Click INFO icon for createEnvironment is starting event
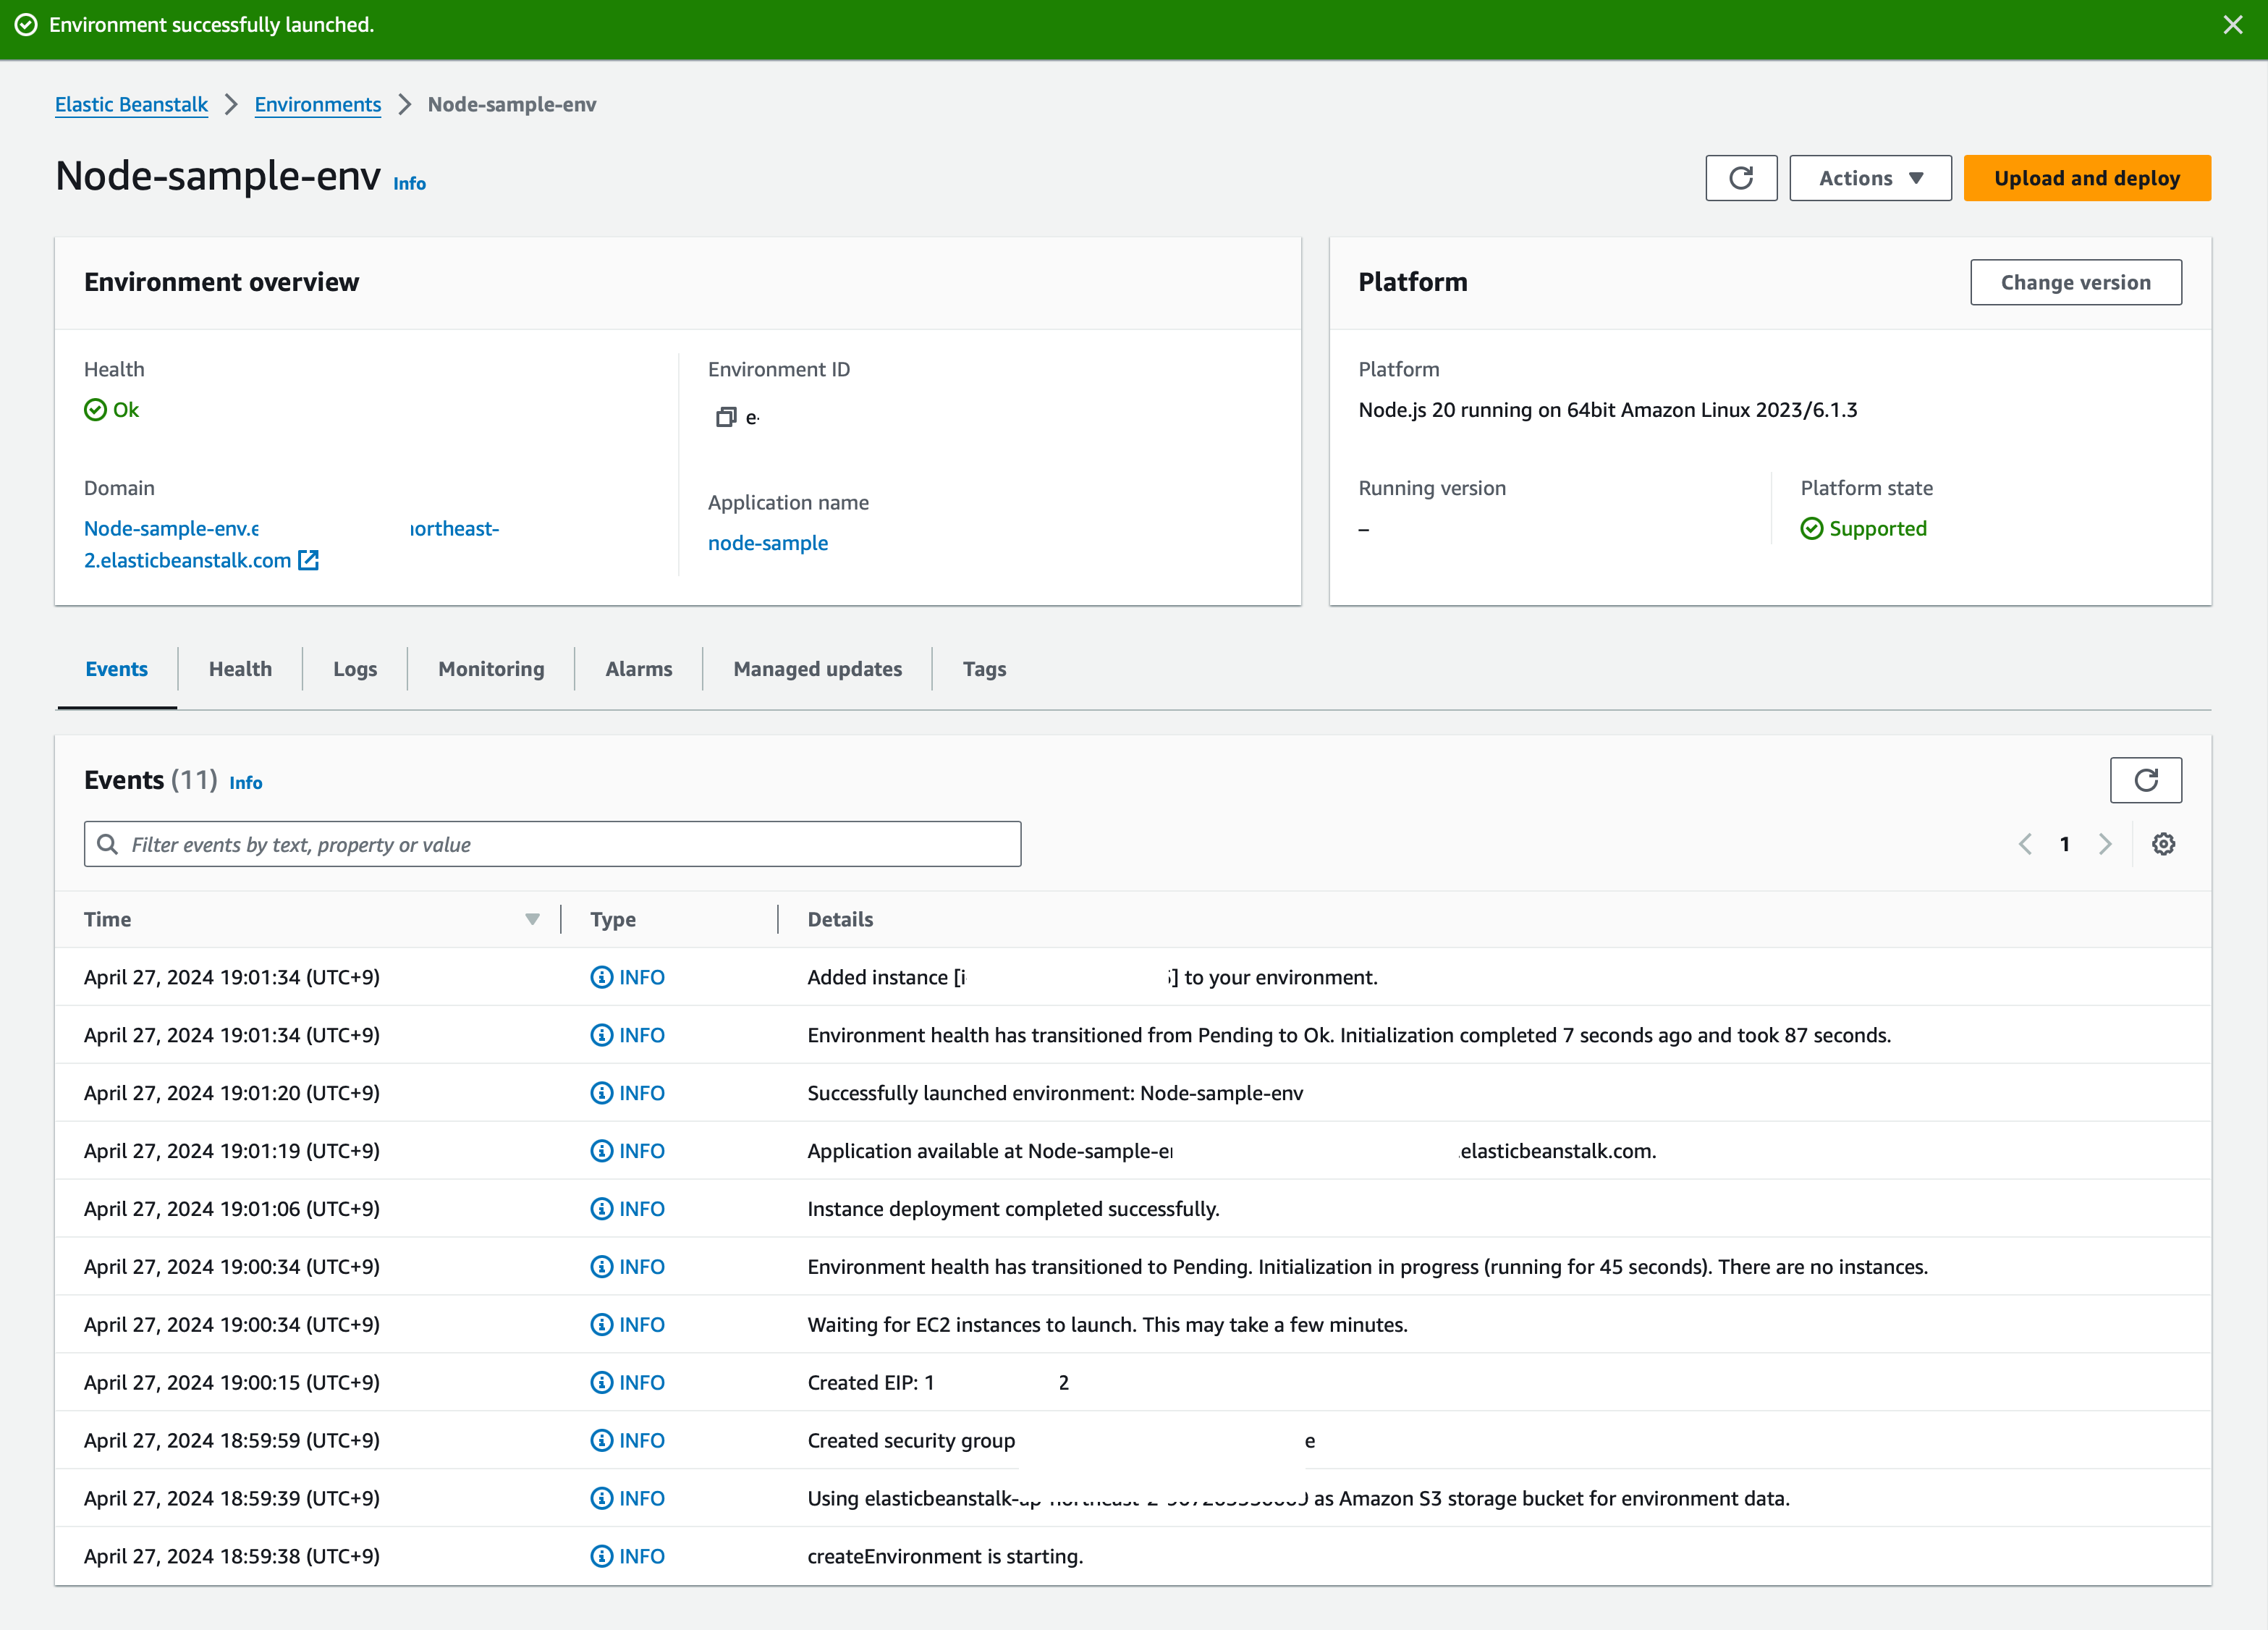 pyautogui.click(x=602, y=1556)
